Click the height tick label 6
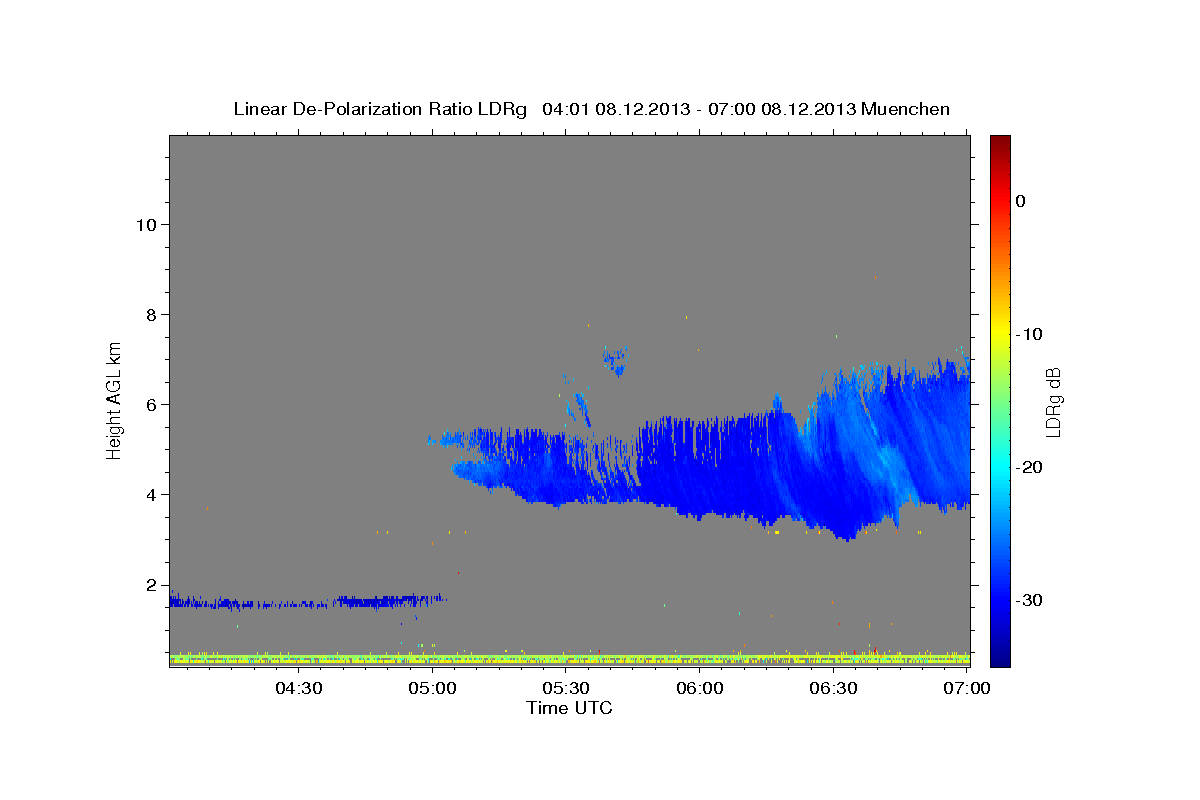This screenshot has height=800, width=1200. tap(151, 405)
